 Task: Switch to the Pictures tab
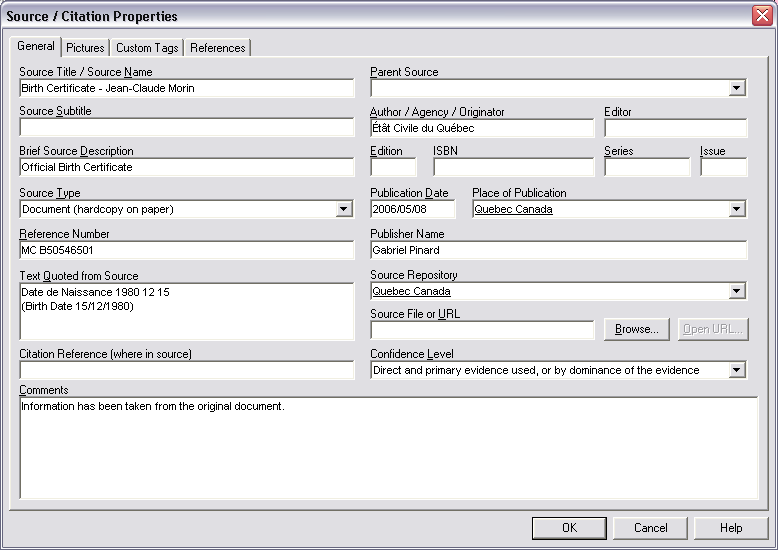click(x=85, y=47)
